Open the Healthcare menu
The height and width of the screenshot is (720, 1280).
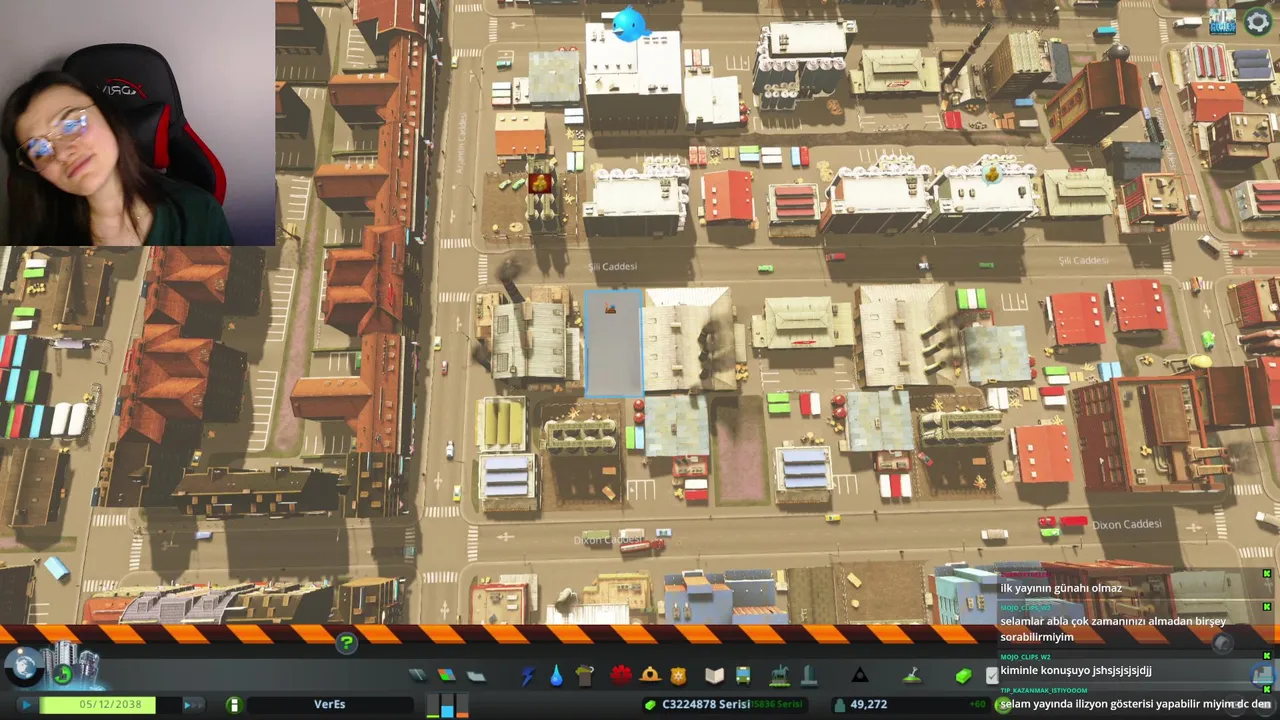[621, 676]
